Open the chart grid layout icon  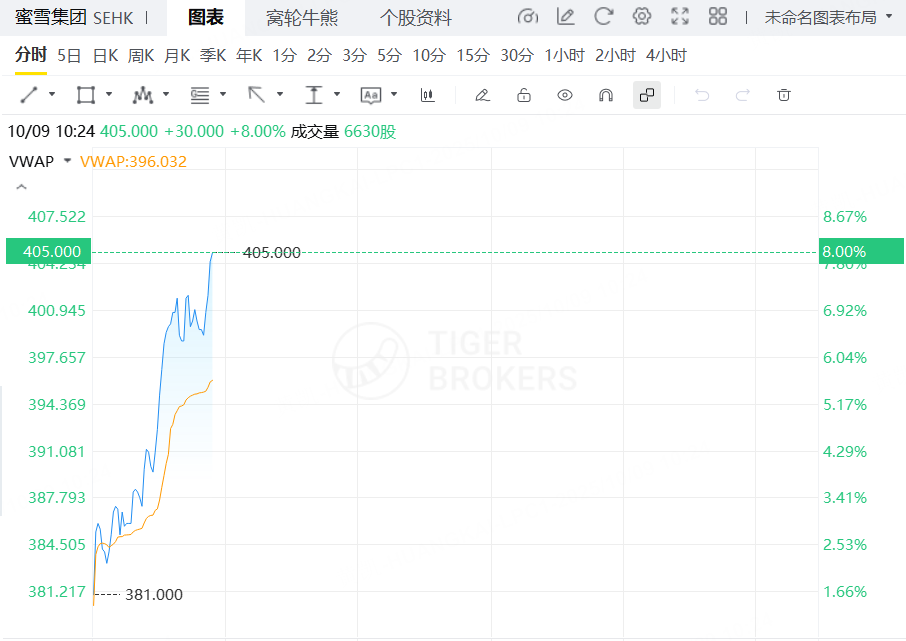click(718, 17)
